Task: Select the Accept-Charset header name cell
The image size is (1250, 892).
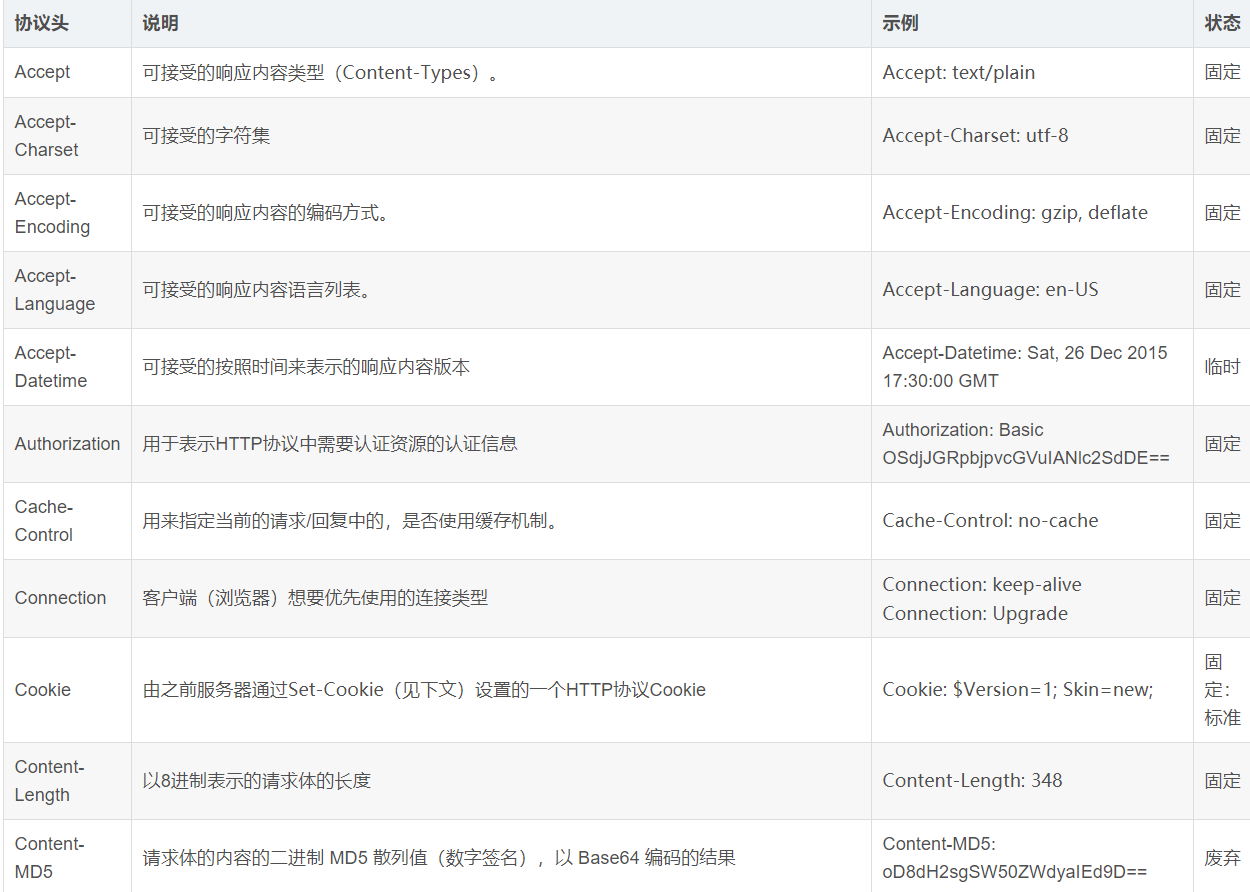Action: (x=46, y=136)
